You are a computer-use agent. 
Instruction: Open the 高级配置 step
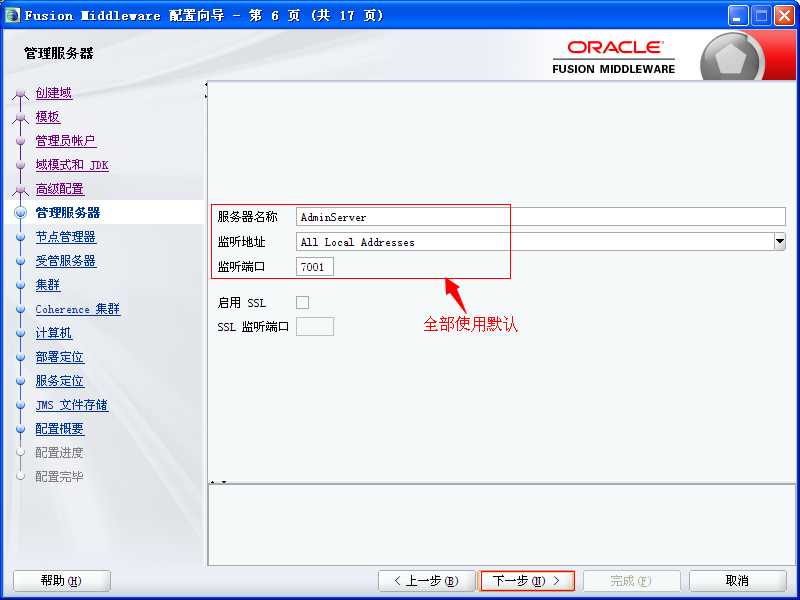[x=60, y=189]
